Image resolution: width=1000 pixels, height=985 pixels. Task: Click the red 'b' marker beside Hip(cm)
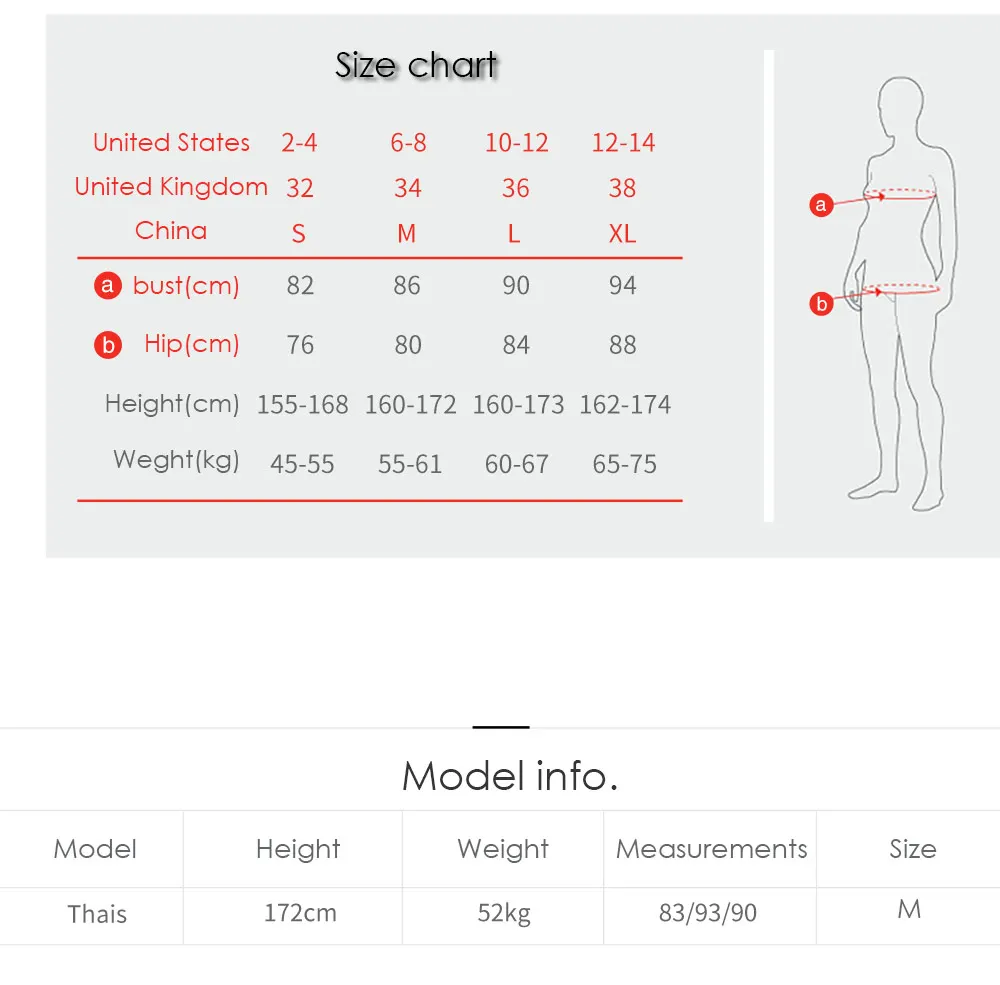108,344
